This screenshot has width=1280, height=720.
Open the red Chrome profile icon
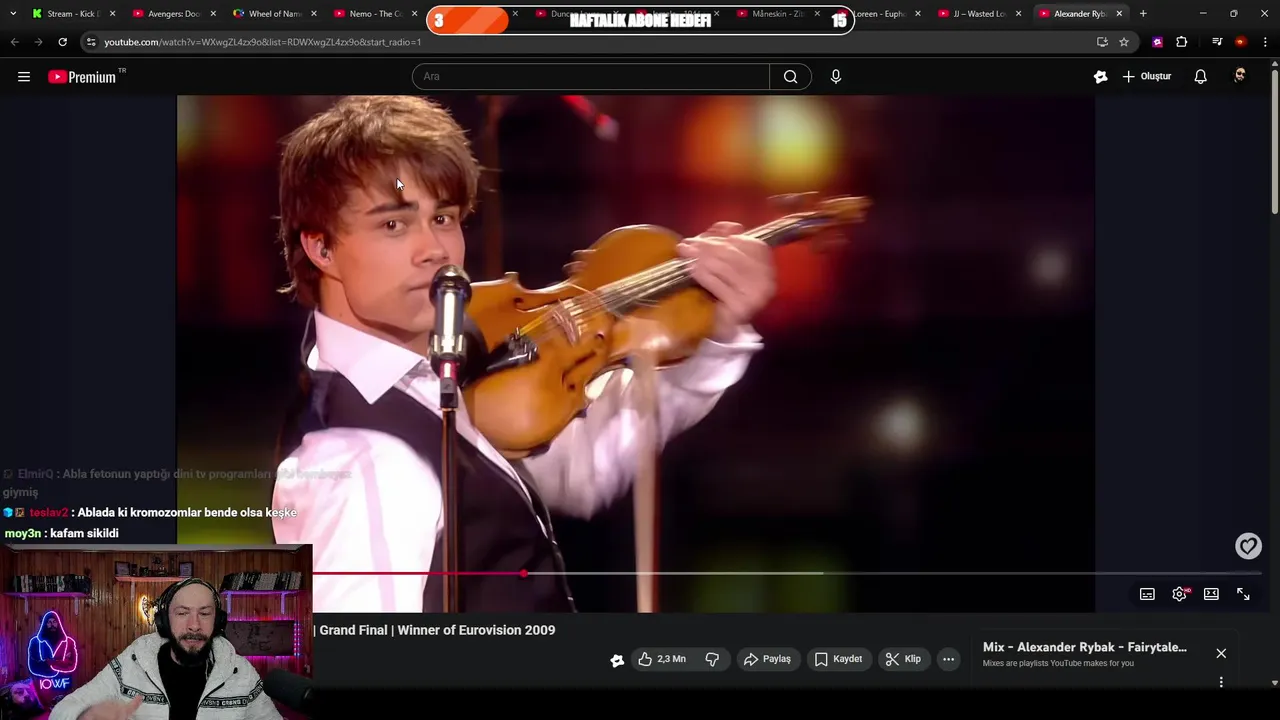tap(1241, 42)
